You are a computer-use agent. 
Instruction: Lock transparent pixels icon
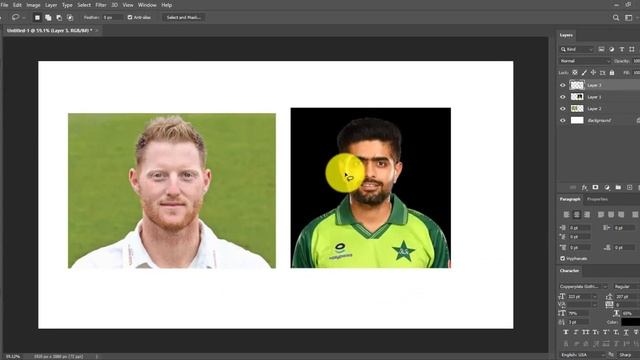(575, 73)
